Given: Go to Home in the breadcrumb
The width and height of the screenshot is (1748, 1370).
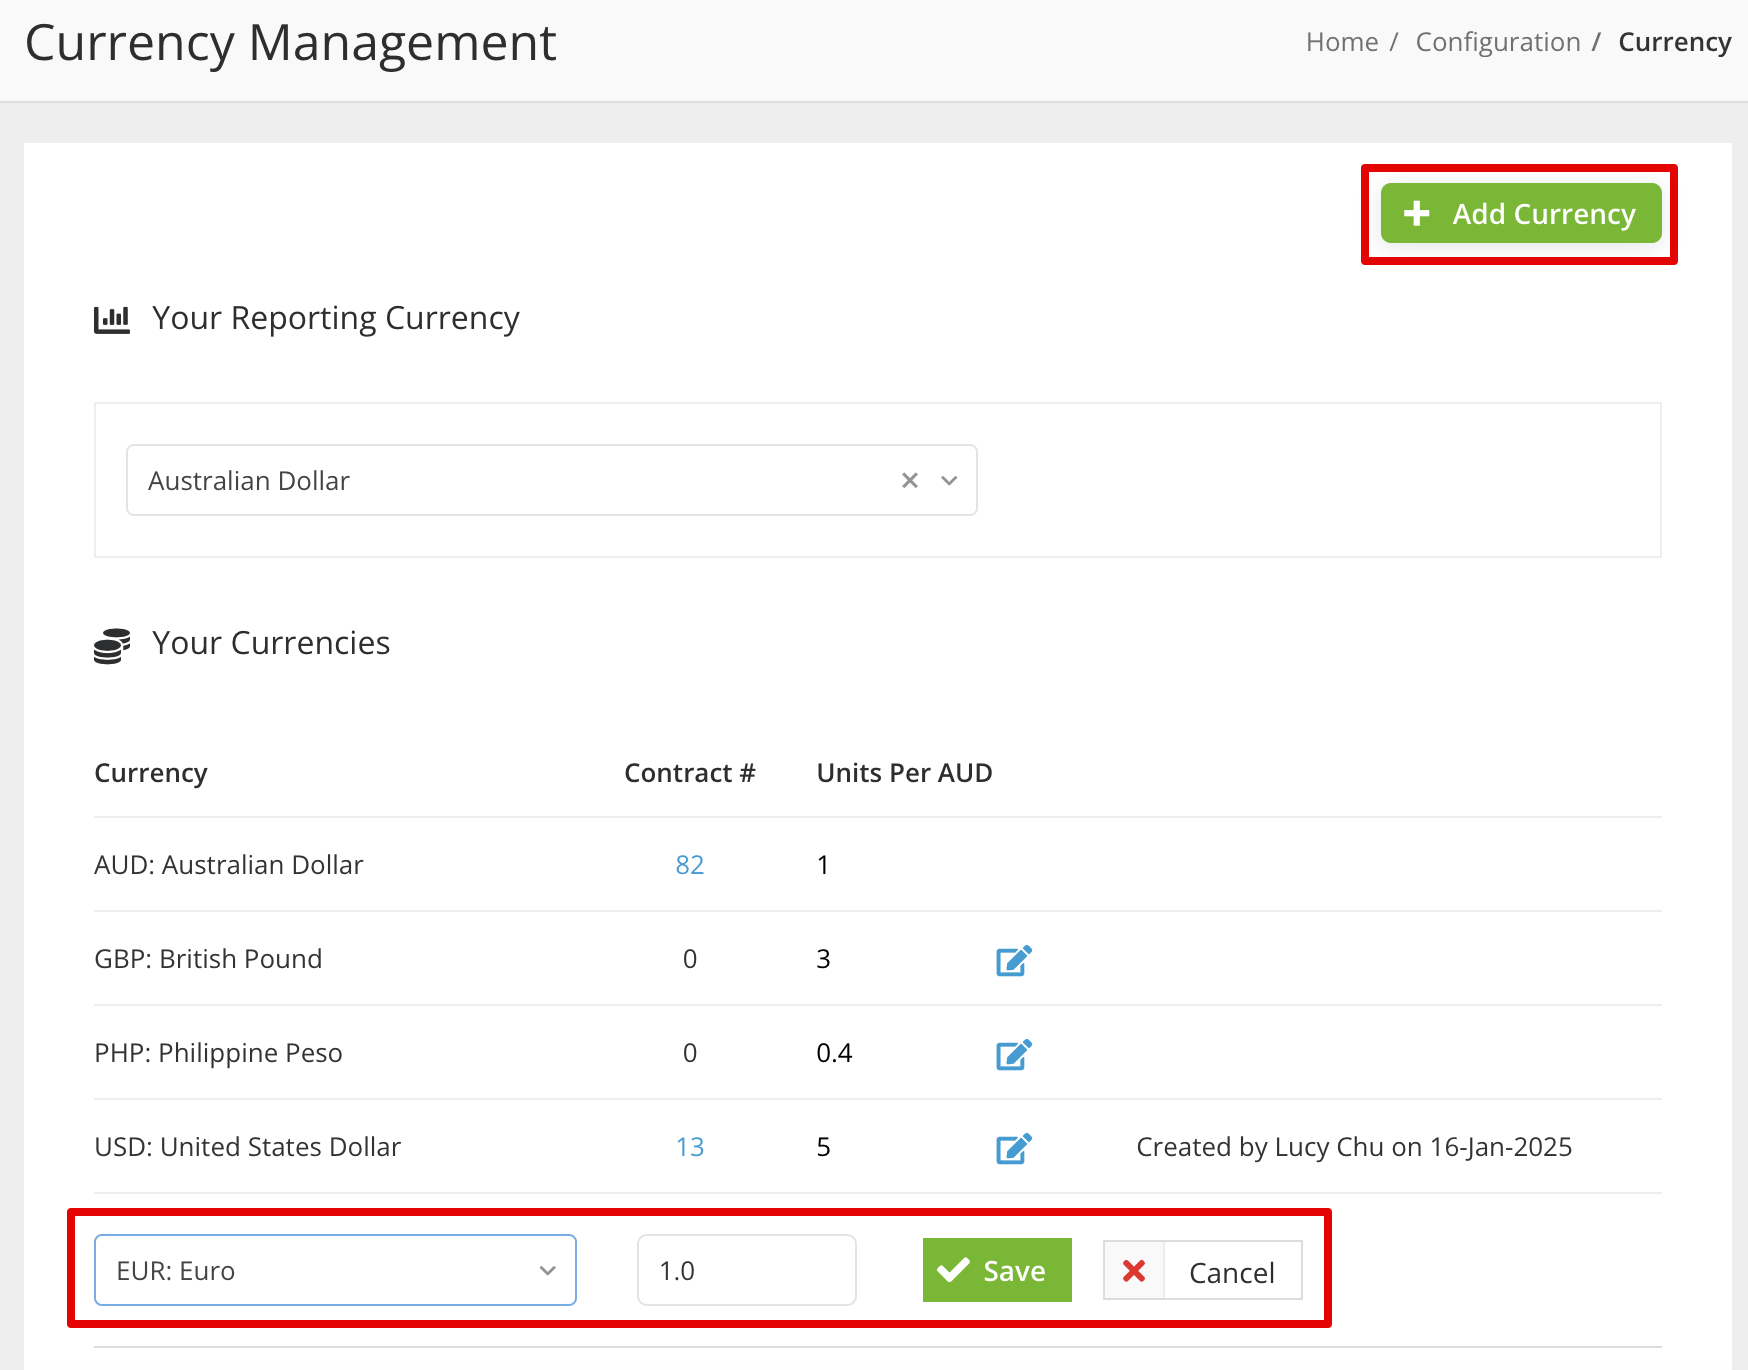Looking at the screenshot, I should [1342, 42].
